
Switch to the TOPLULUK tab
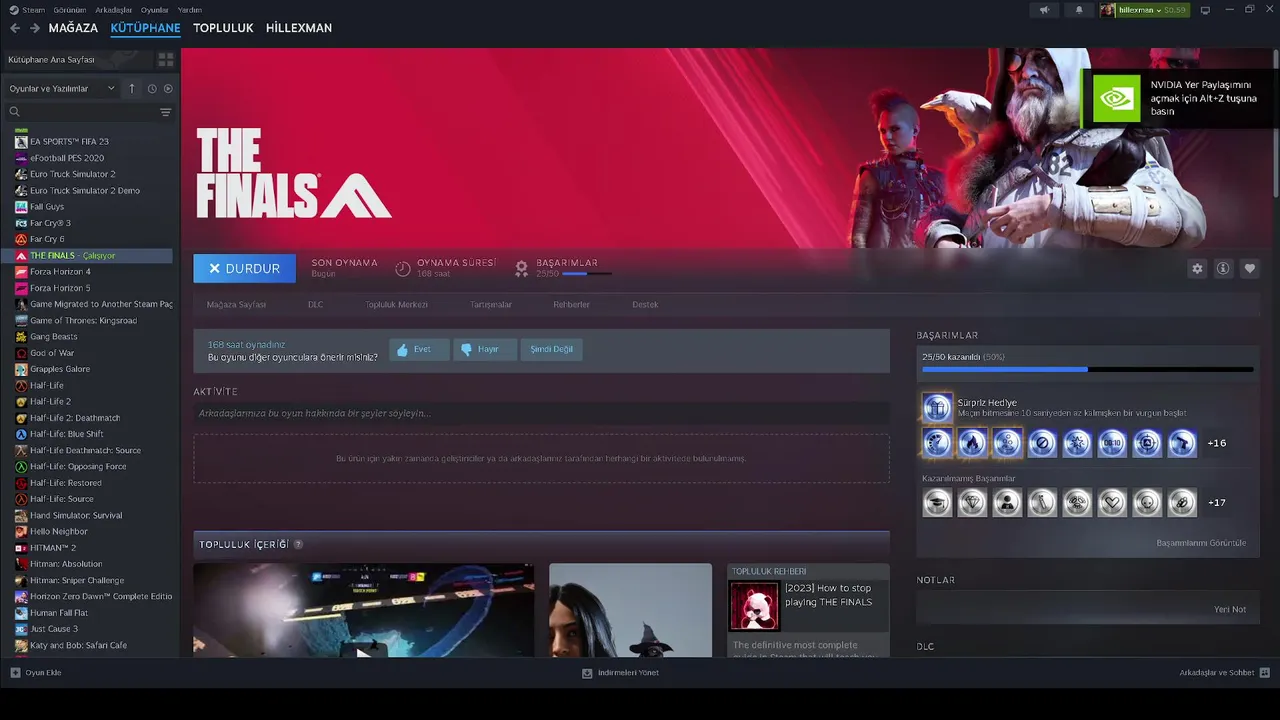point(223,28)
